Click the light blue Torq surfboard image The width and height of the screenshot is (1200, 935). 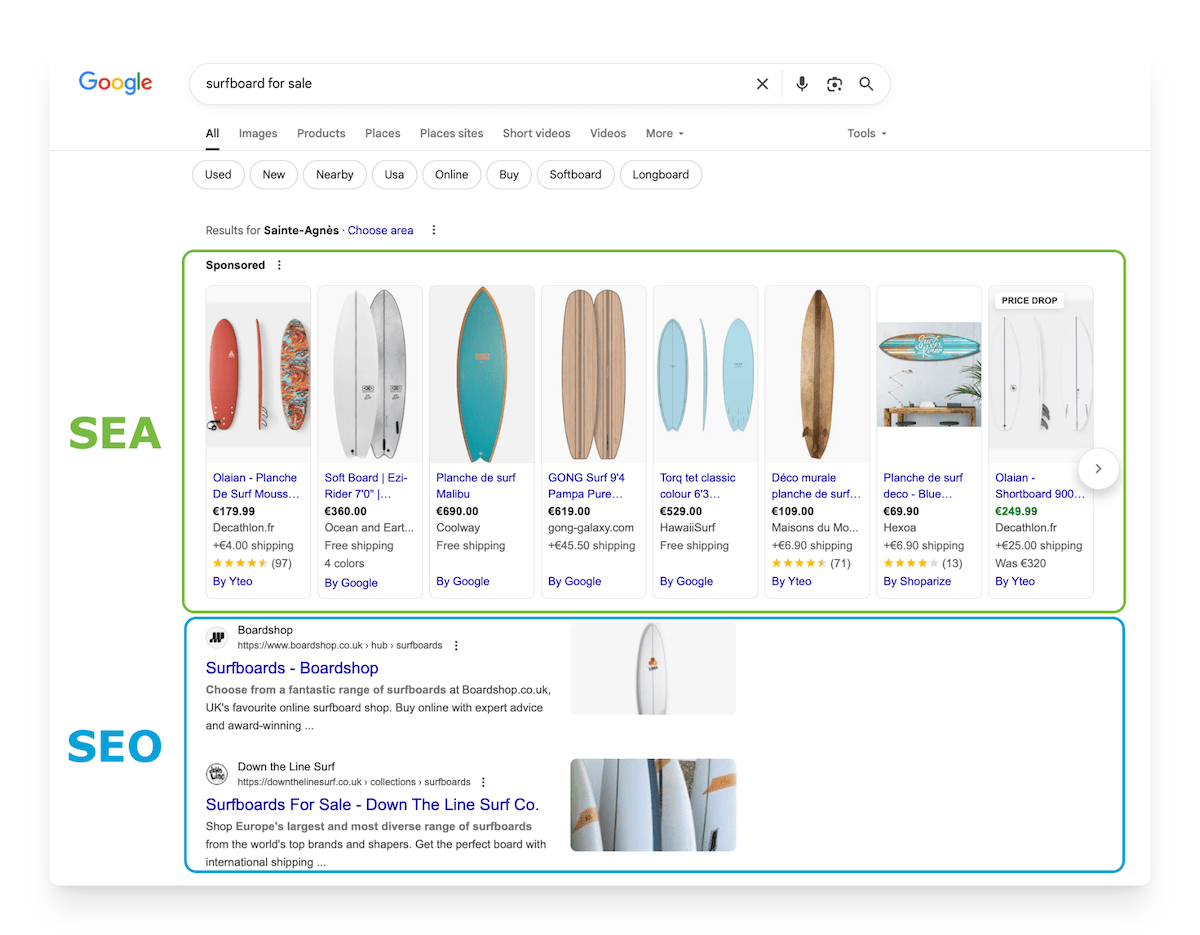click(x=705, y=375)
